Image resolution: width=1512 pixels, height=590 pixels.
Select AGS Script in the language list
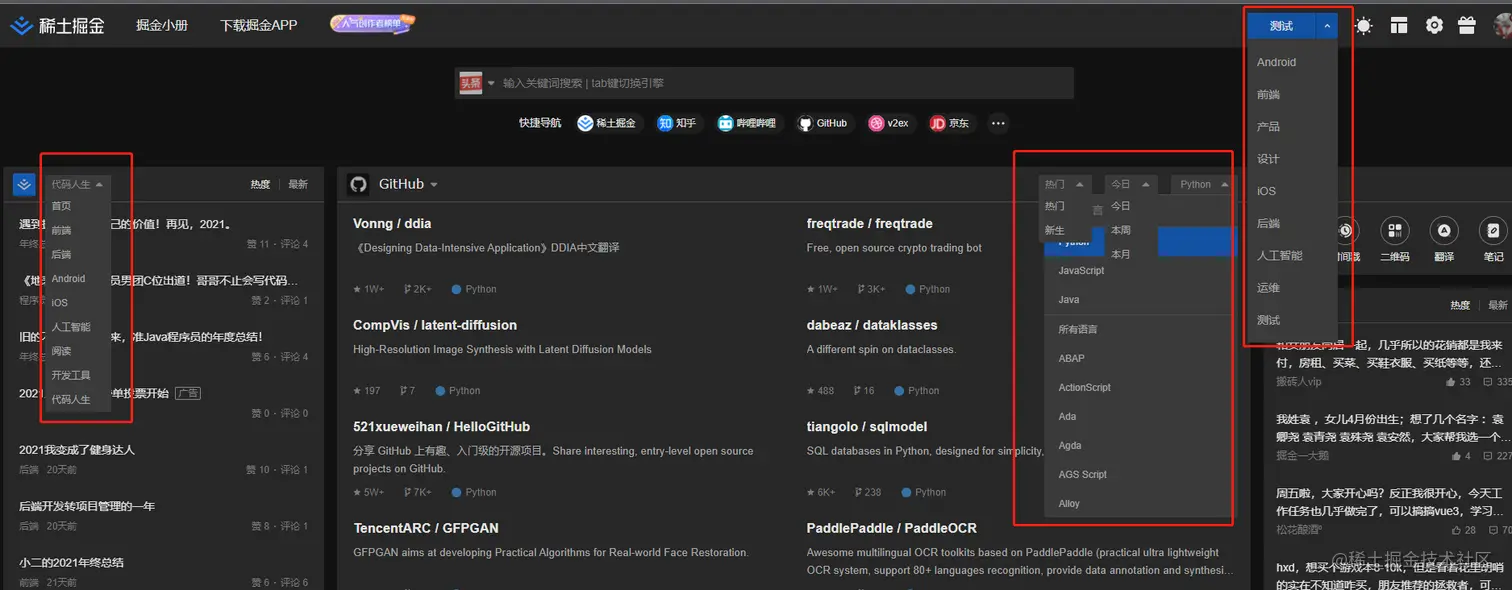point(1082,475)
